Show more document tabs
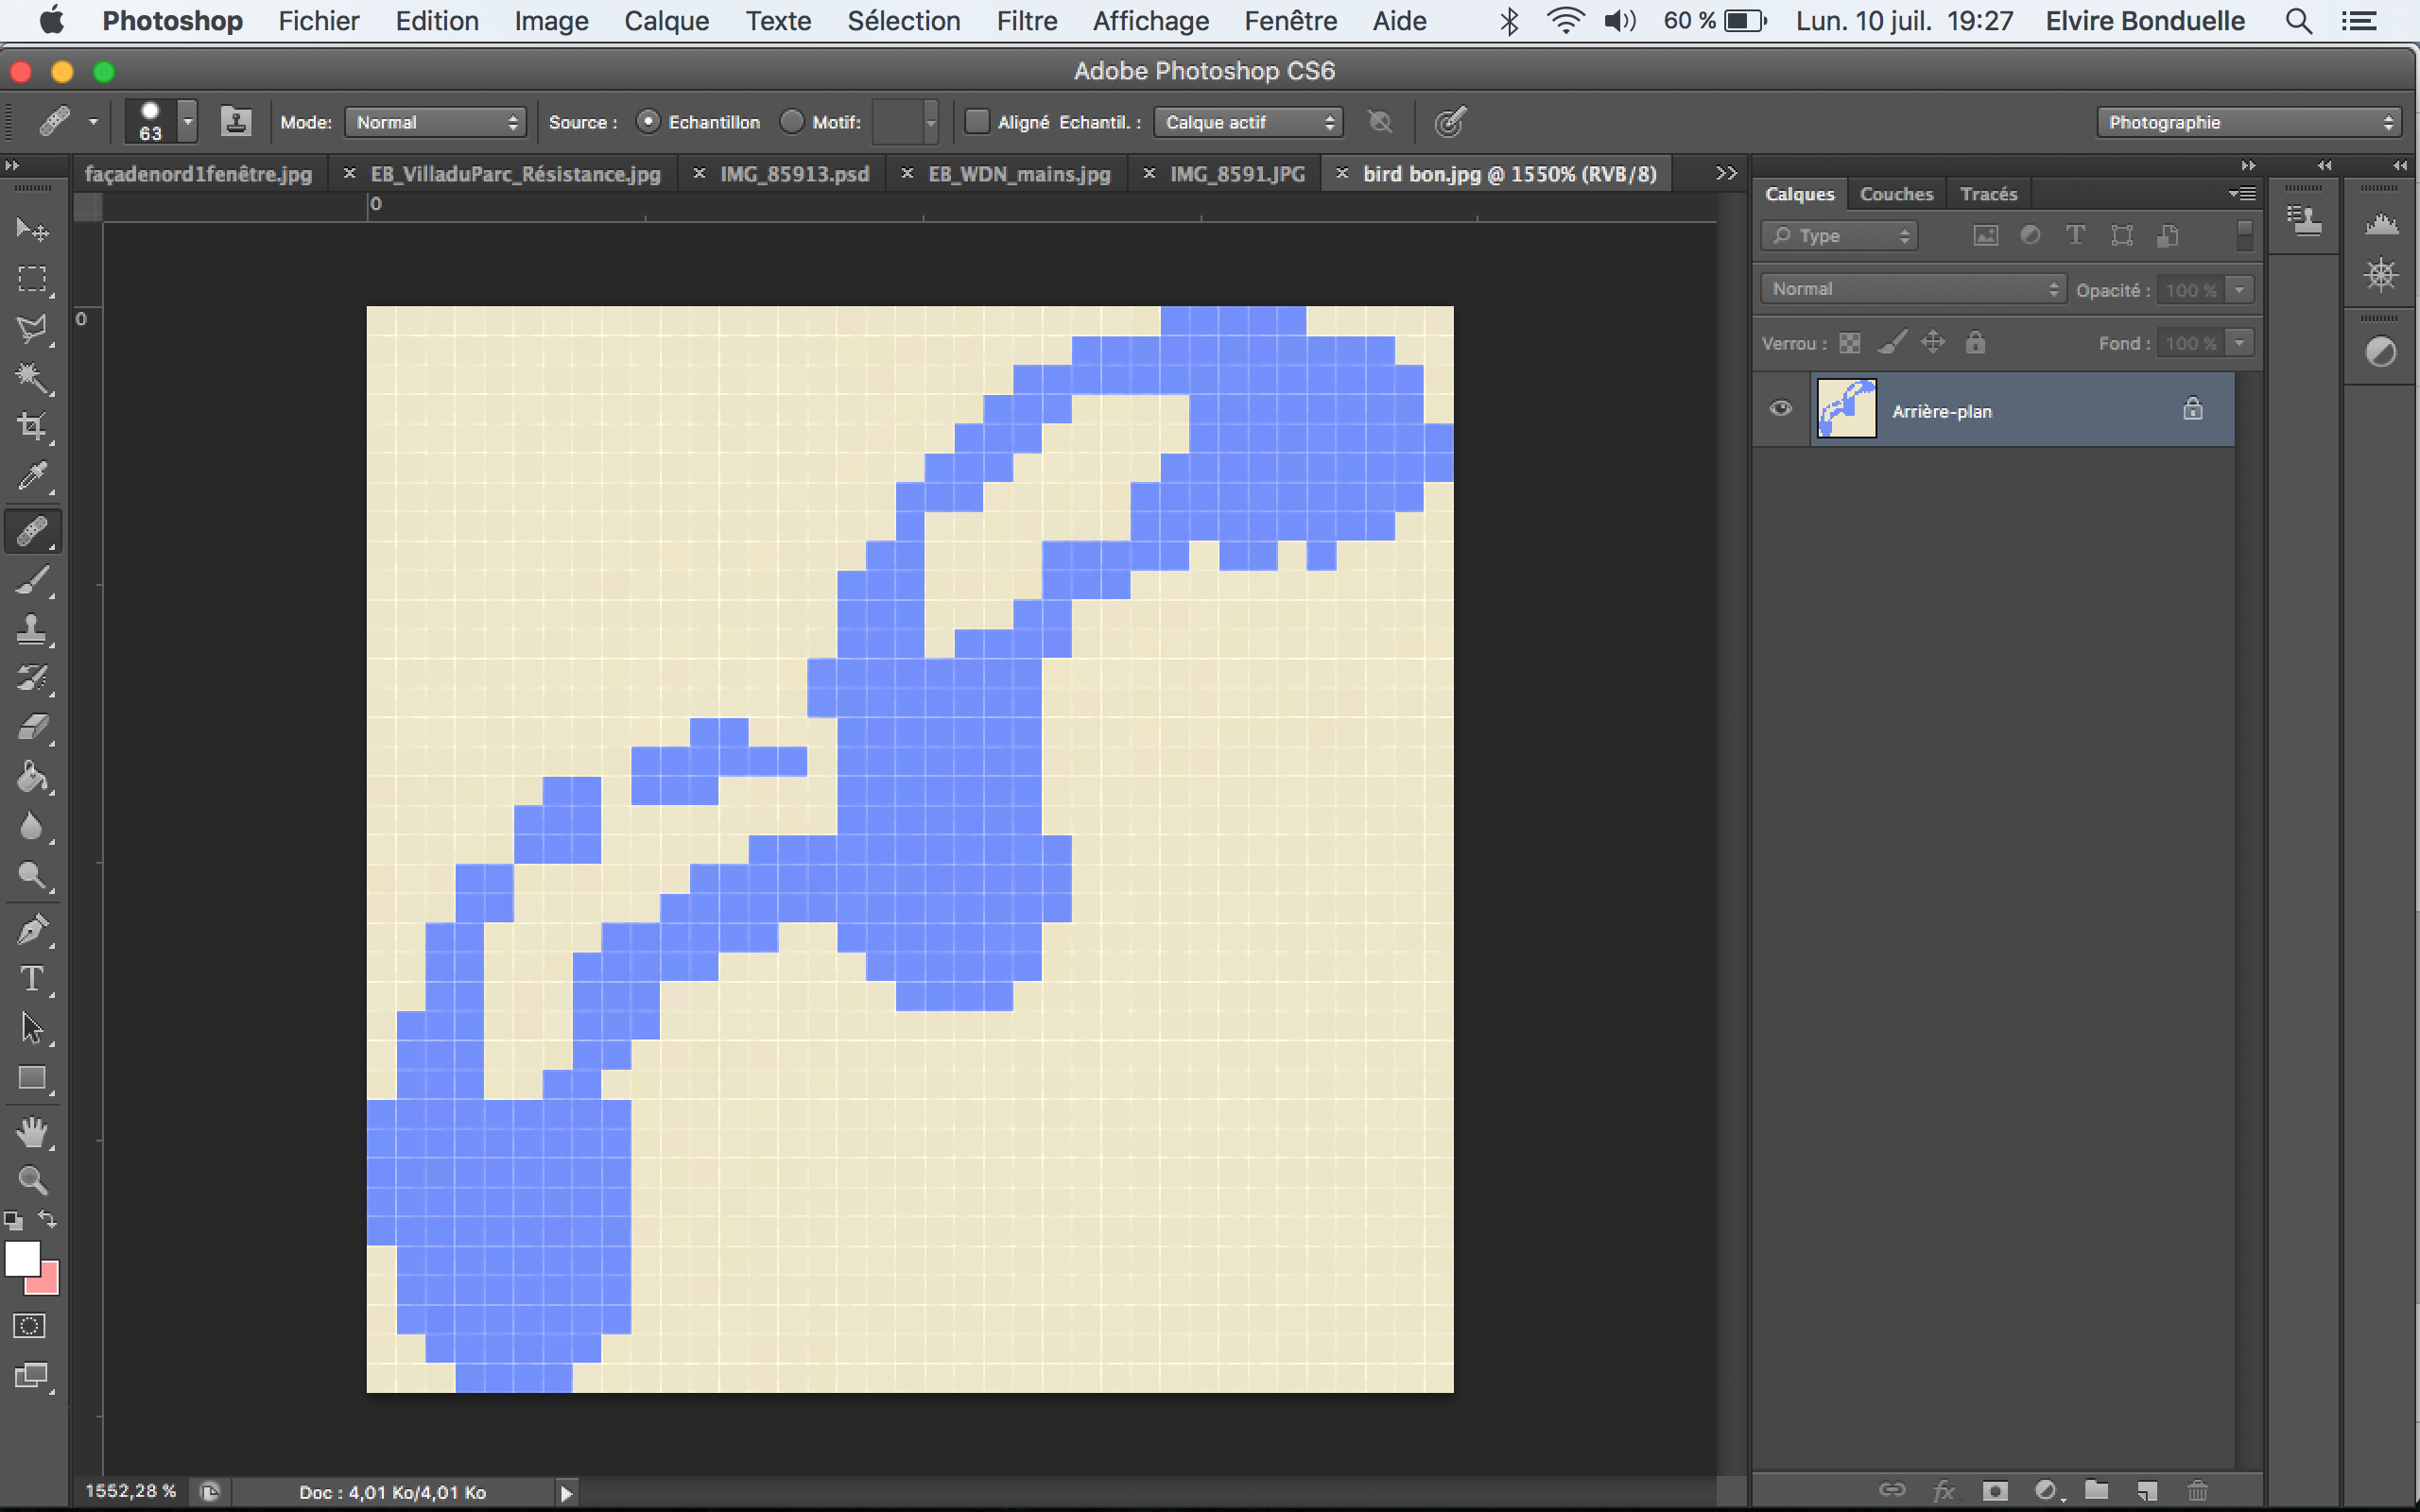 click(x=1726, y=173)
